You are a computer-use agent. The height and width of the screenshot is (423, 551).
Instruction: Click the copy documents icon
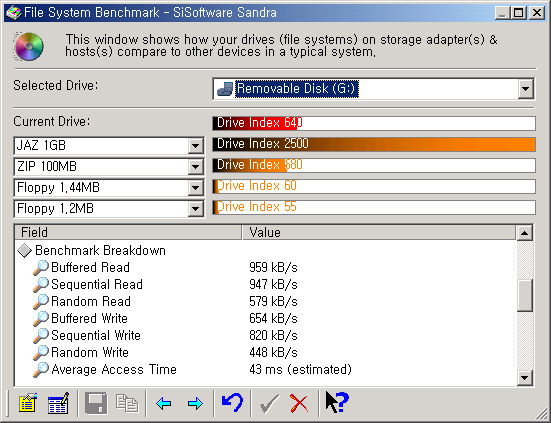127,403
